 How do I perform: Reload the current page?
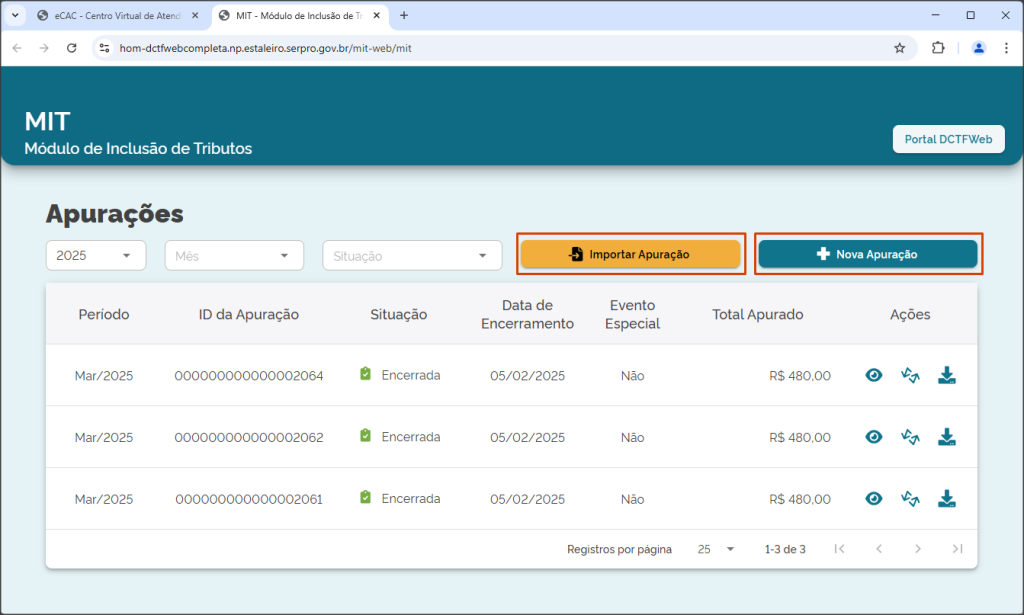point(71,48)
